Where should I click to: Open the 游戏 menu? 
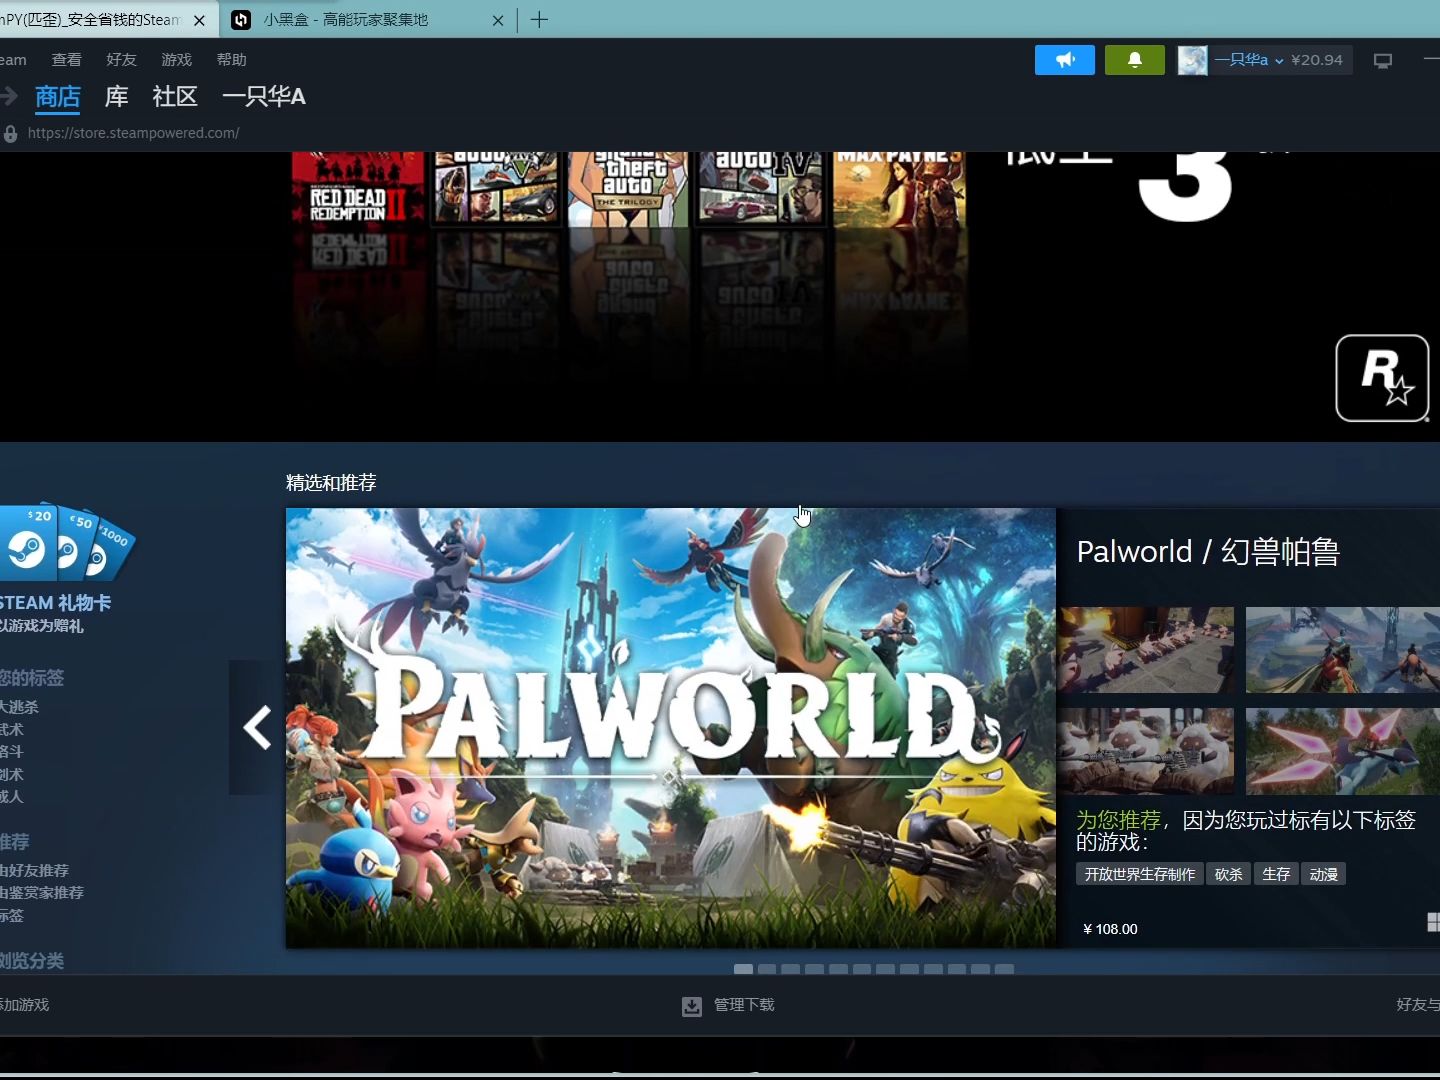pos(176,60)
